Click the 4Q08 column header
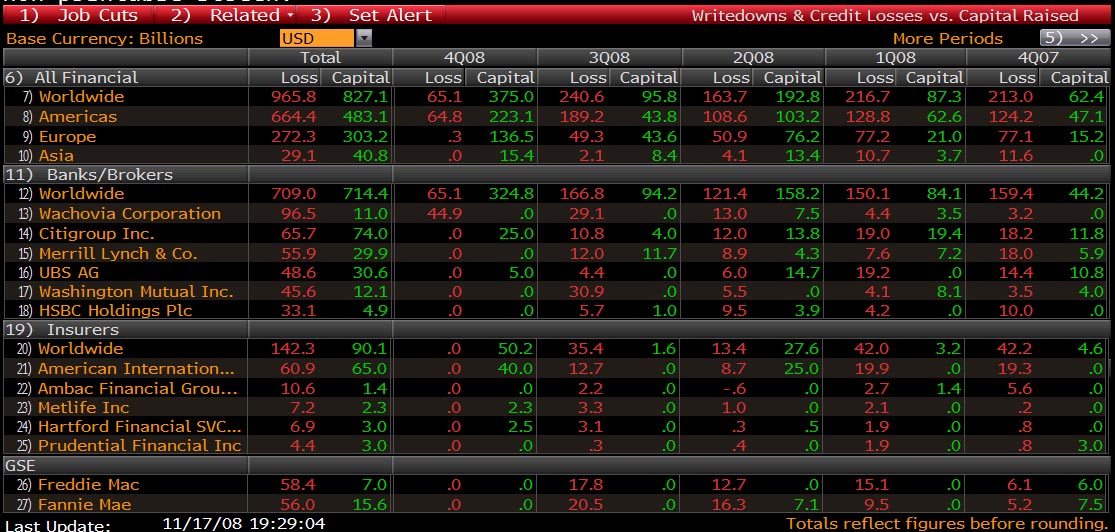The height and width of the screenshot is (532, 1115). 464,58
